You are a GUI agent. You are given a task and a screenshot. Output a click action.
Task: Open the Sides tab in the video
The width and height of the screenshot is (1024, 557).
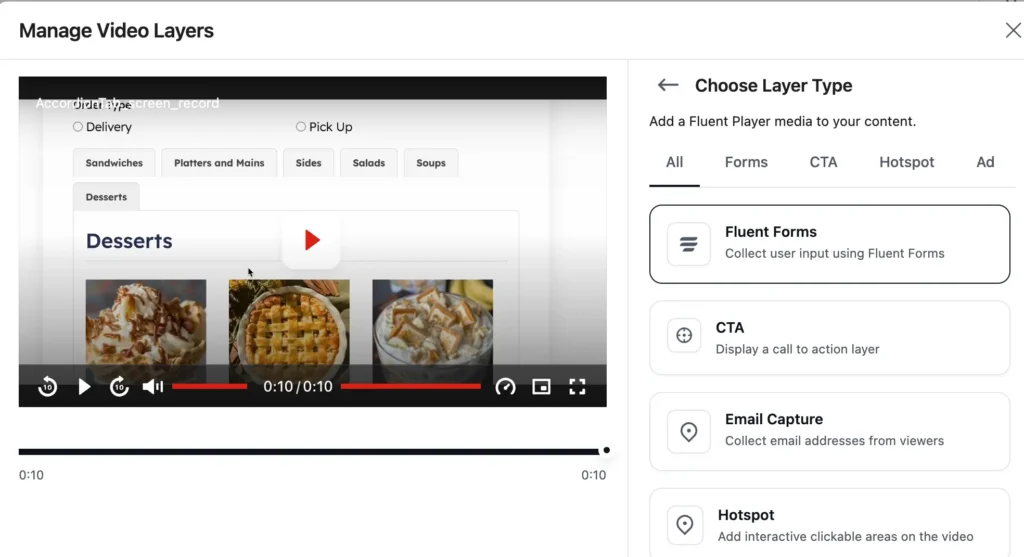(308, 163)
